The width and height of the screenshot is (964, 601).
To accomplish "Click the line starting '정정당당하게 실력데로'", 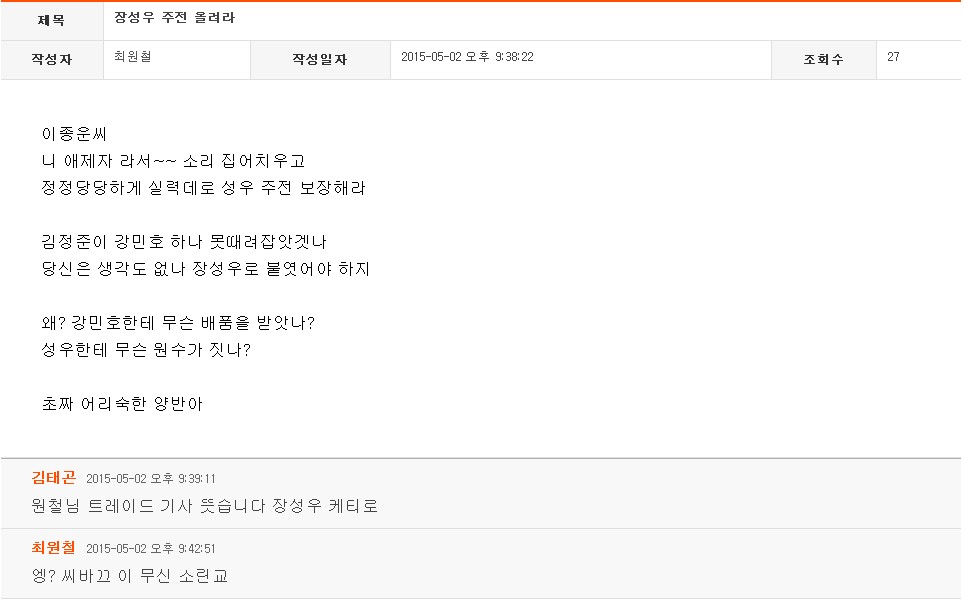I will click(203, 188).
